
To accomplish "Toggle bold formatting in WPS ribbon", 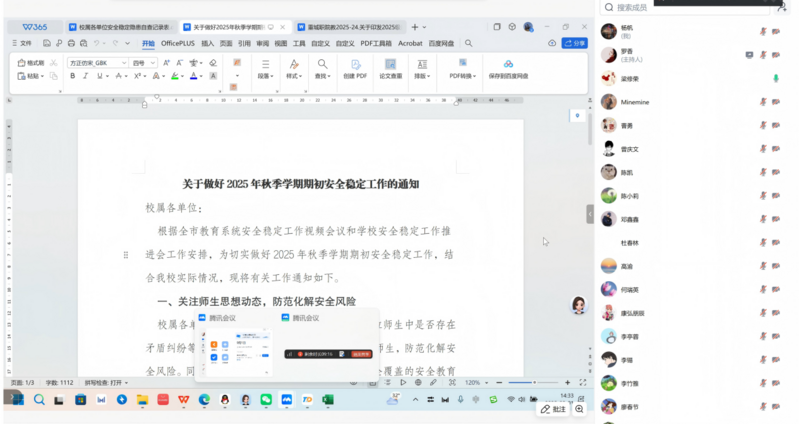I will (x=72, y=76).
